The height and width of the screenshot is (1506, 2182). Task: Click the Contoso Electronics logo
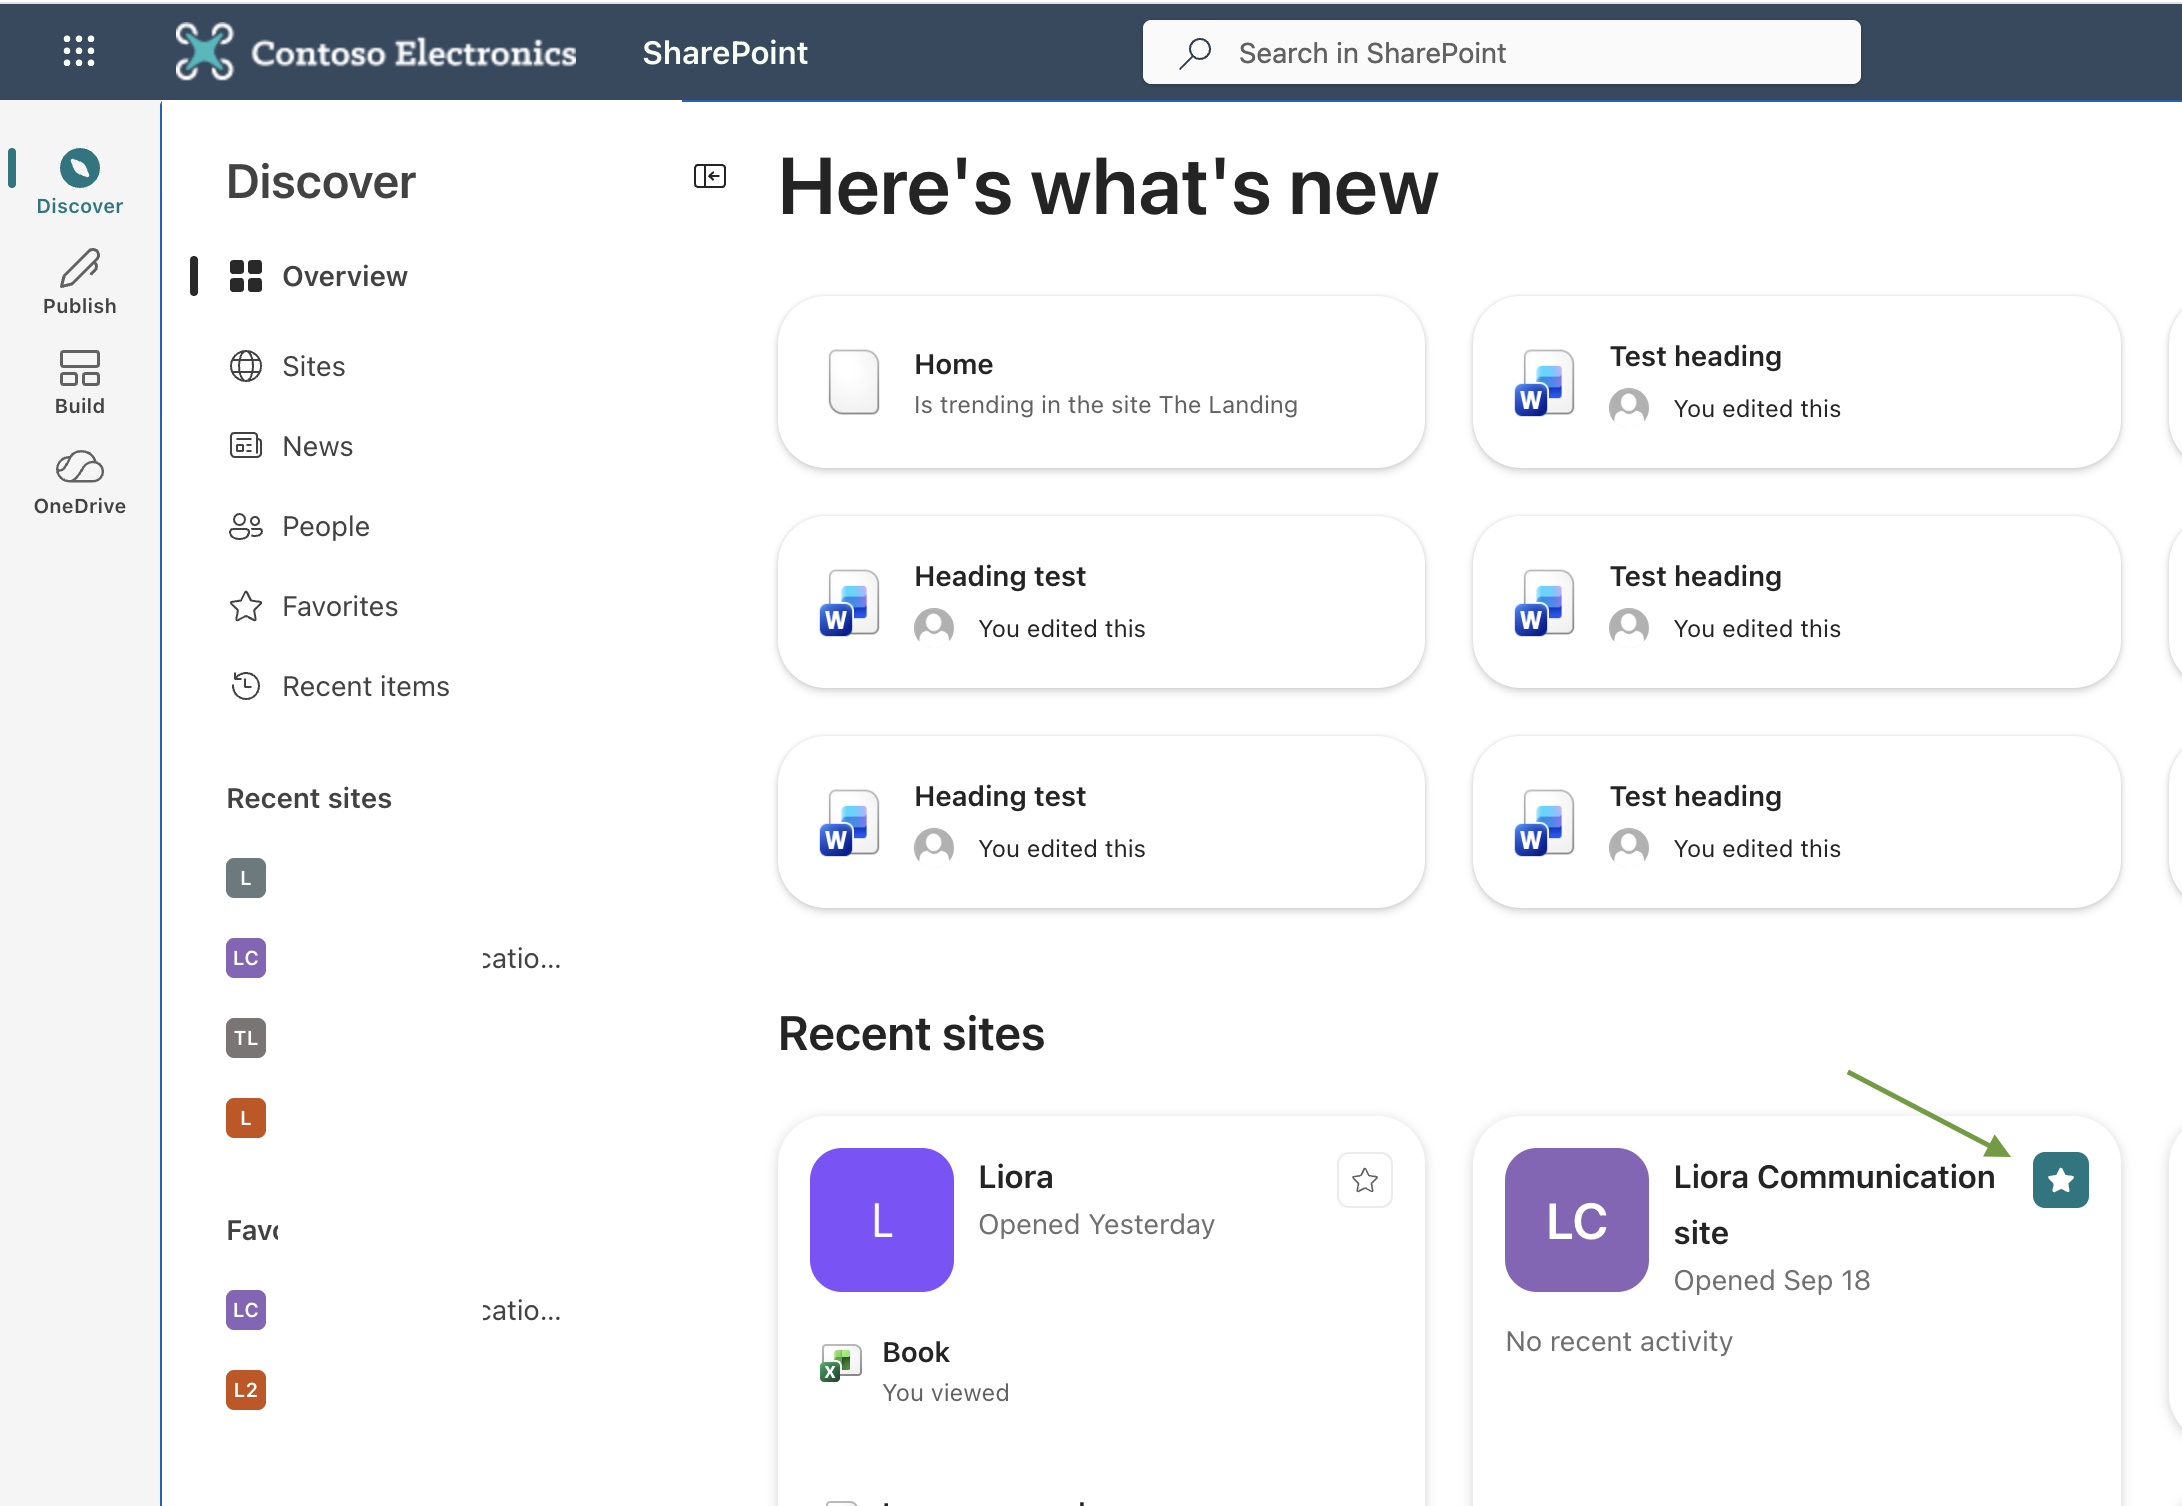[x=376, y=52]
